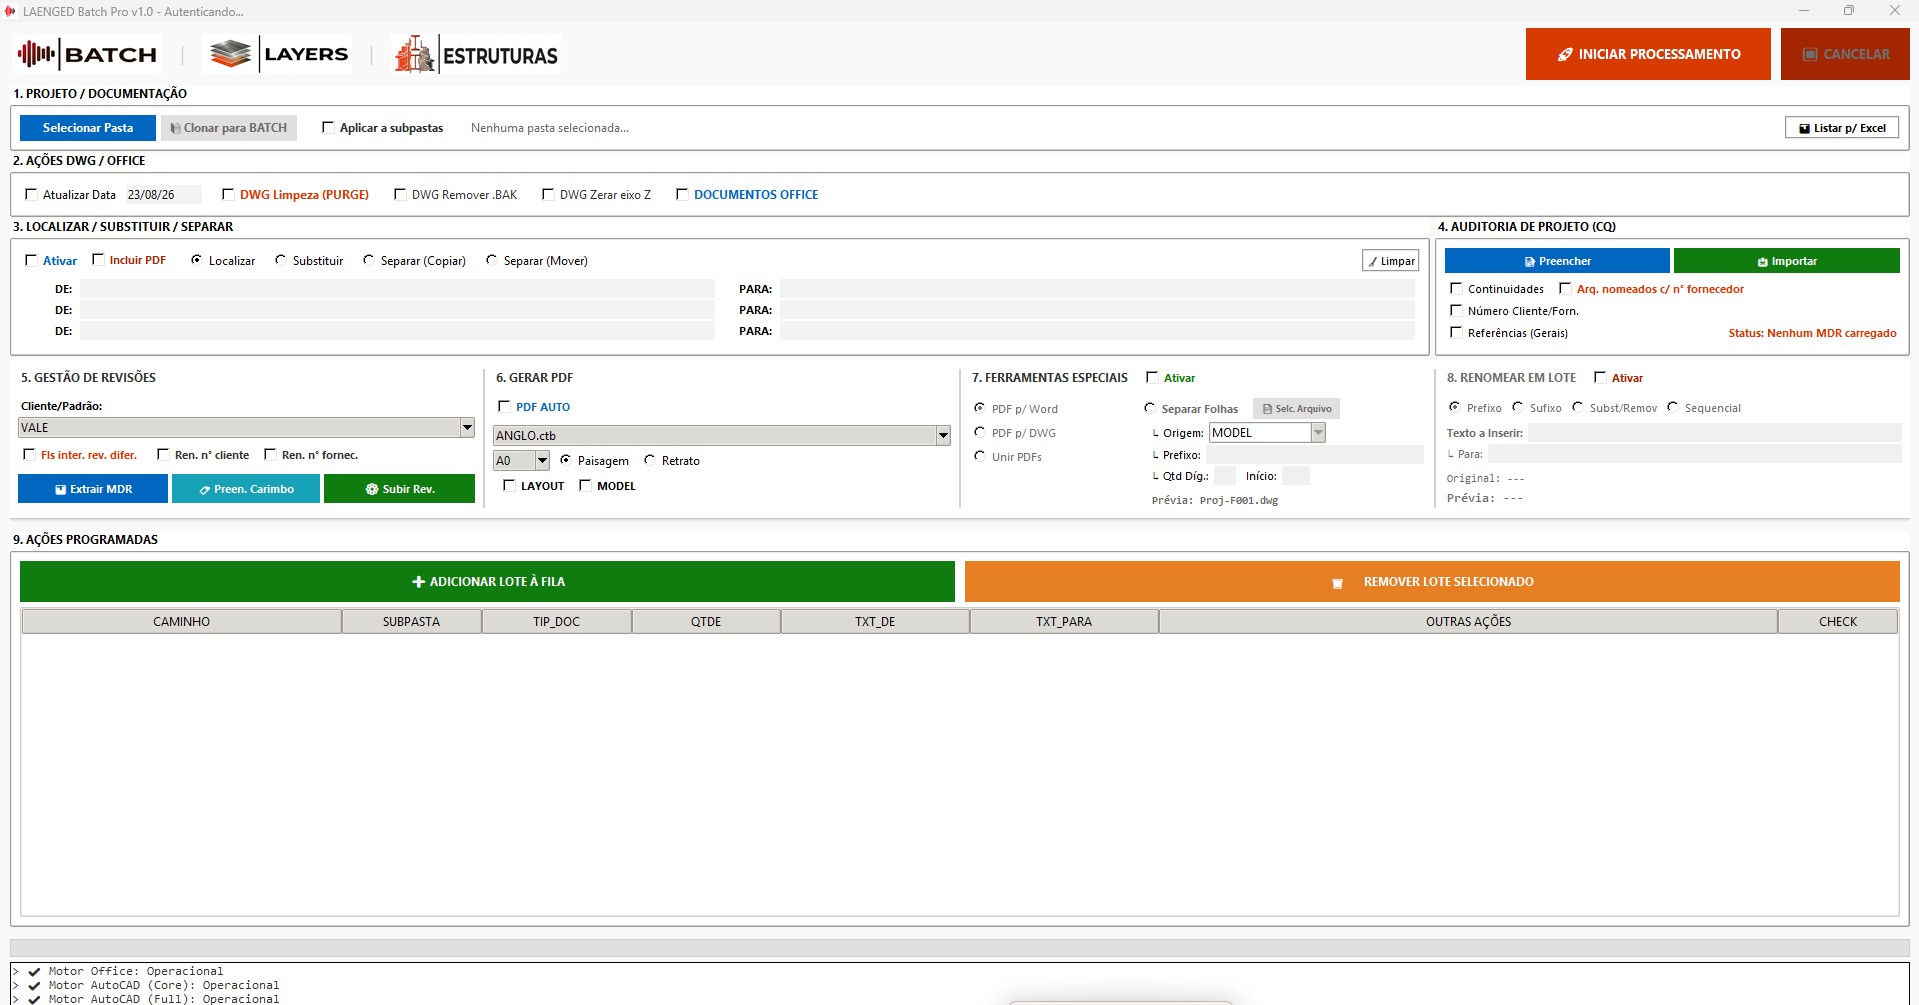Enable PDF AUTO checkbox

click(x=504, y=406)
